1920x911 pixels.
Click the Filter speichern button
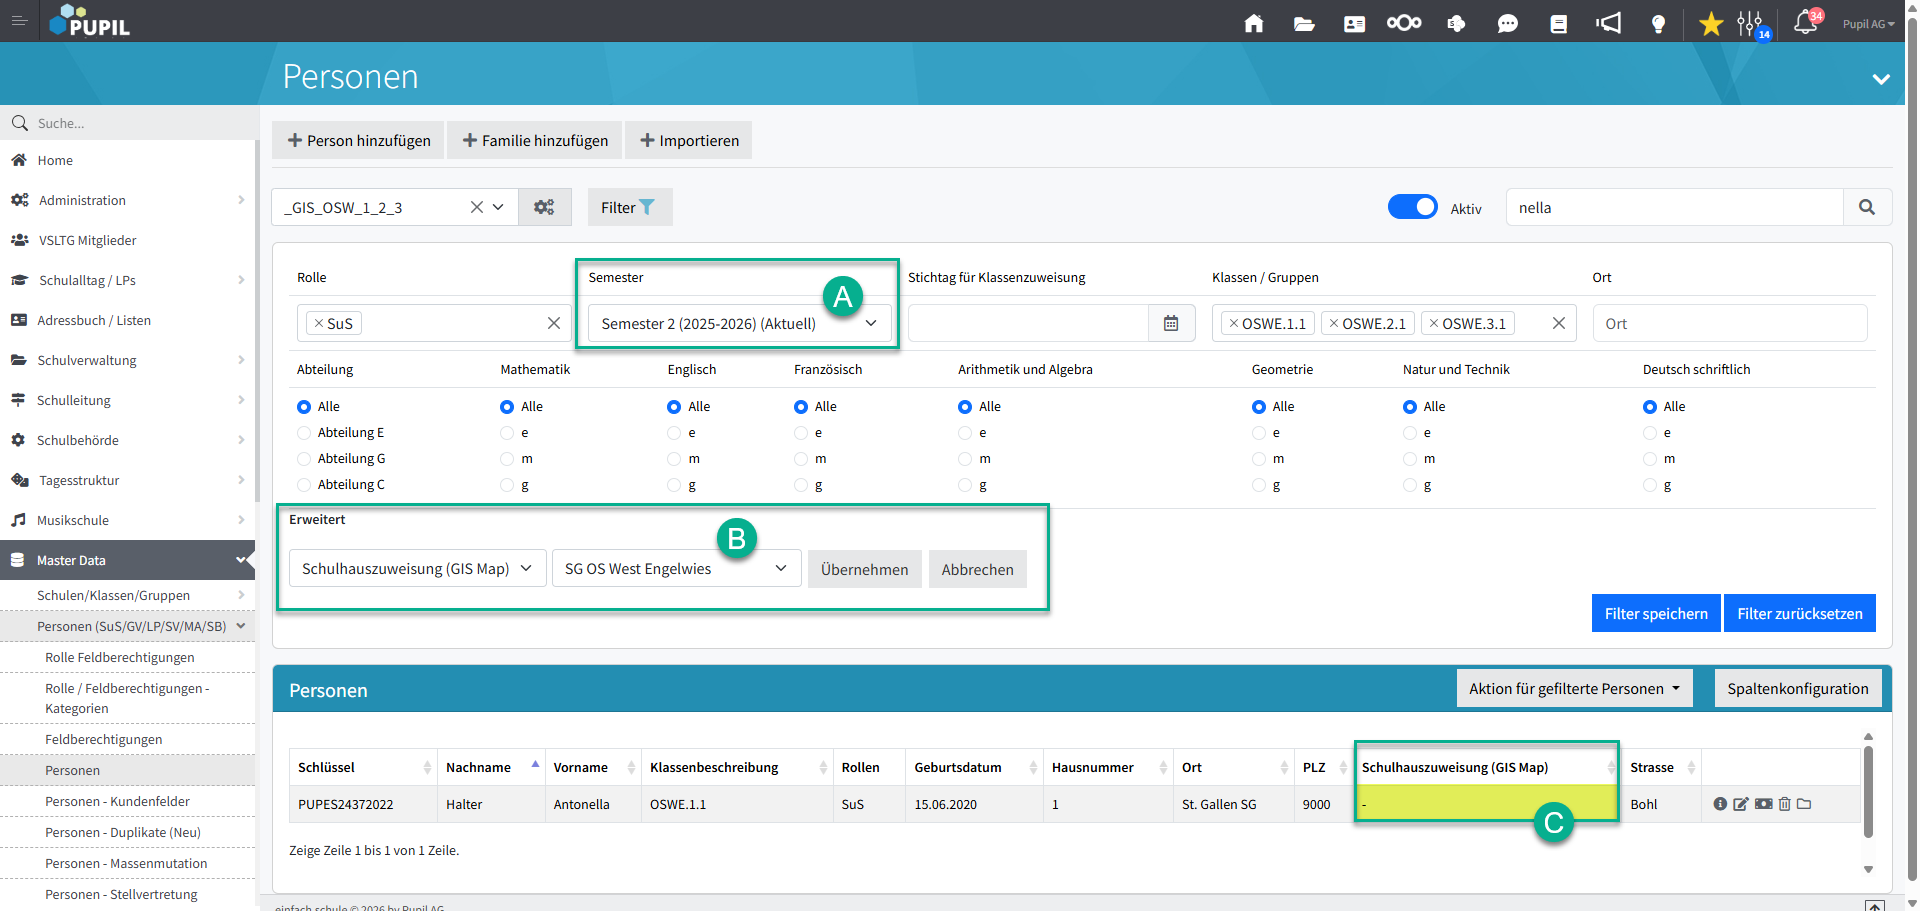pos(1655,613)
